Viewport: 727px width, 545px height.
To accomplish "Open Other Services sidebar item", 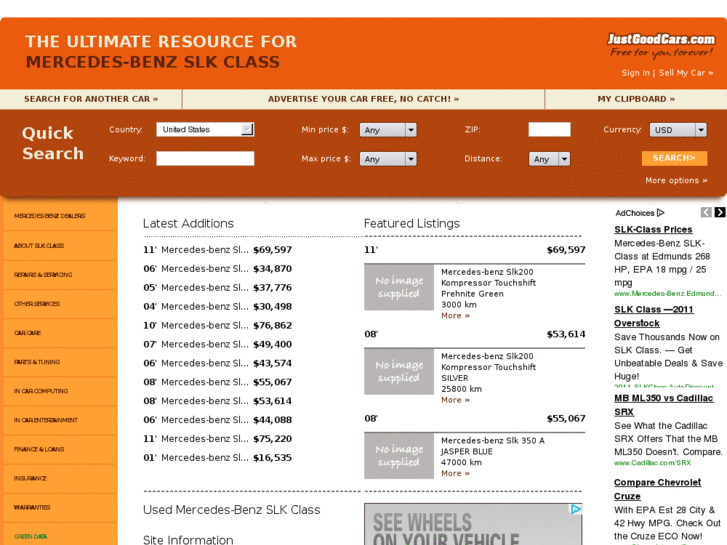I will tap(37, 304).
